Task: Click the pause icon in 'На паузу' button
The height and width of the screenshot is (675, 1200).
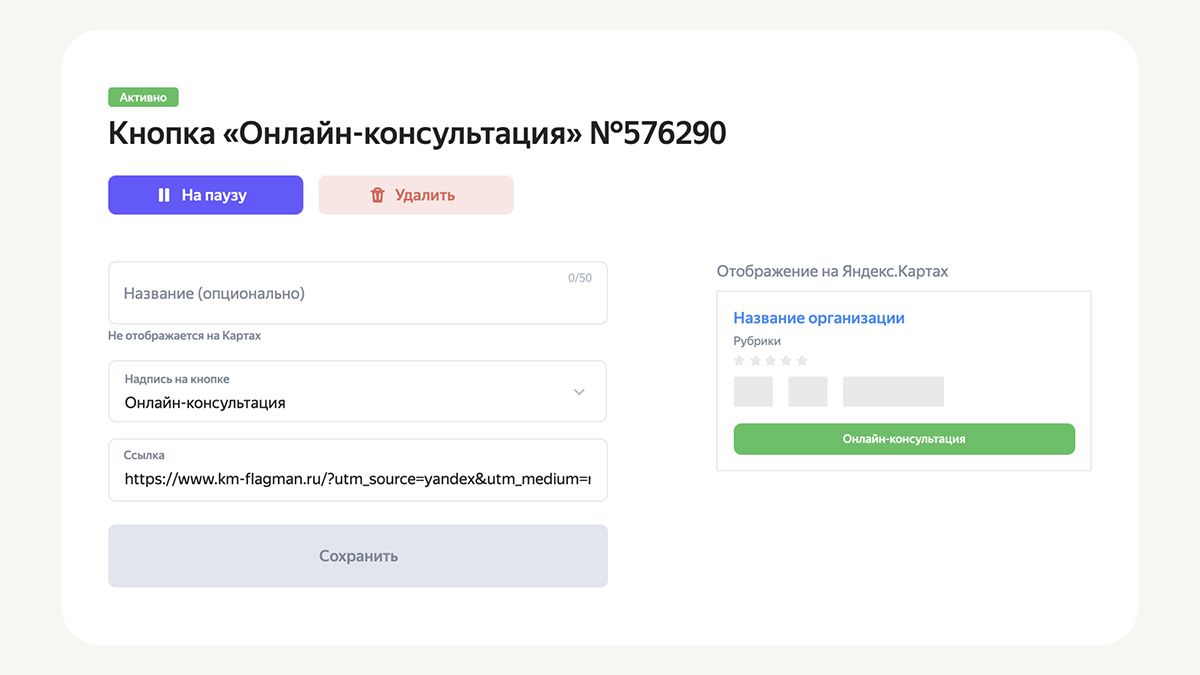Action: 164,195
